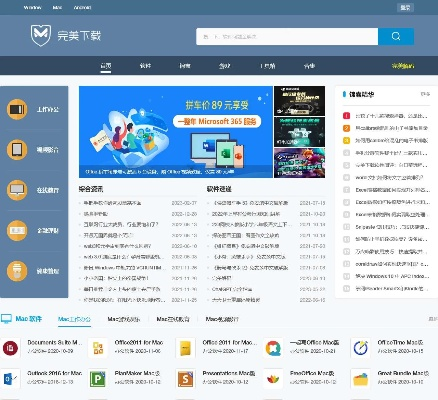Switch to the active Mac工作办公 tab
This screenshot has height=400, width=438.
pyautogui.click(x=74, y=319)
